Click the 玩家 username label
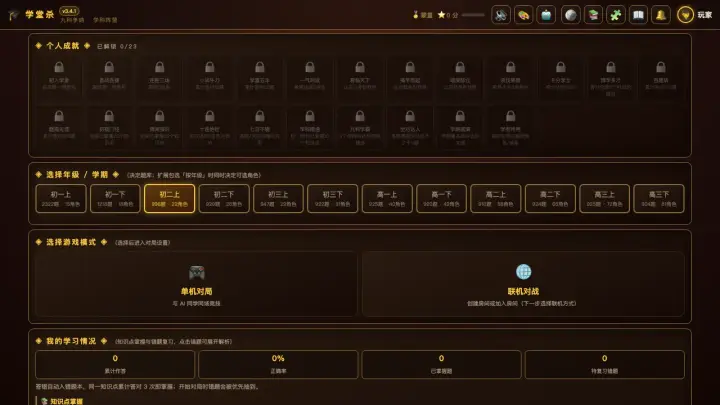The image size is (720, 405). (705, 15)
